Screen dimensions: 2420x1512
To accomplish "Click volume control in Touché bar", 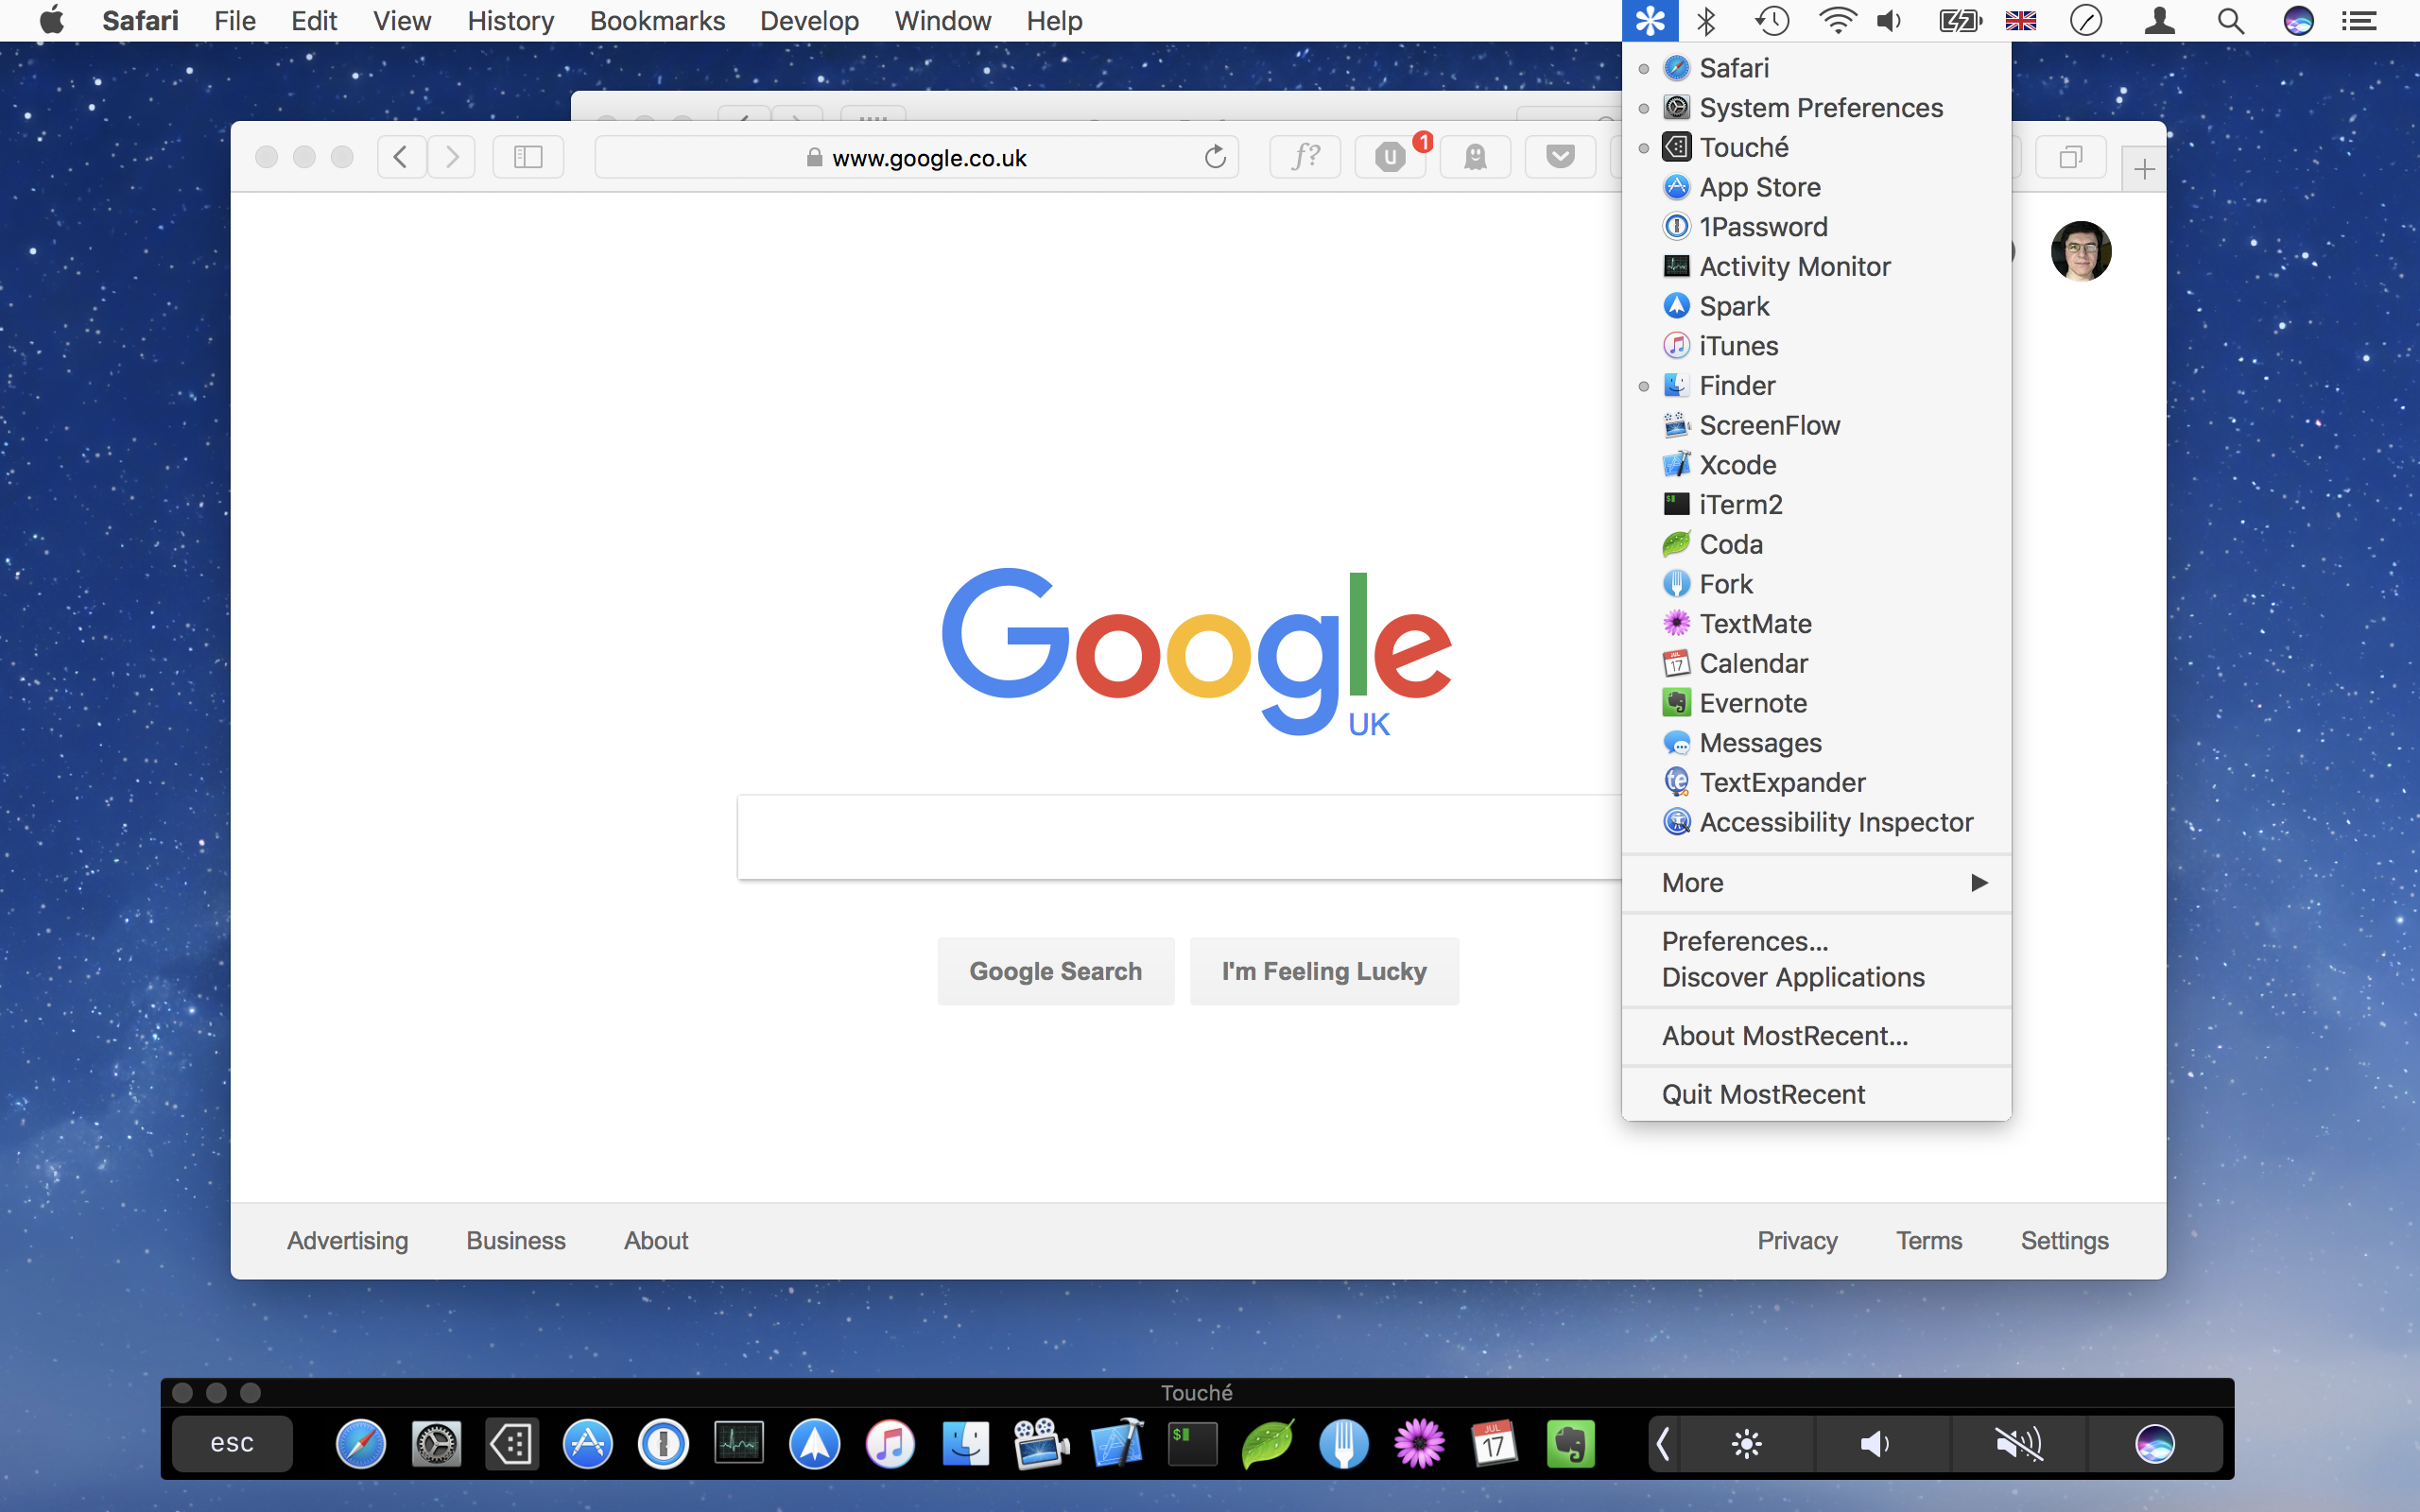I will tap(1875, 1443).
